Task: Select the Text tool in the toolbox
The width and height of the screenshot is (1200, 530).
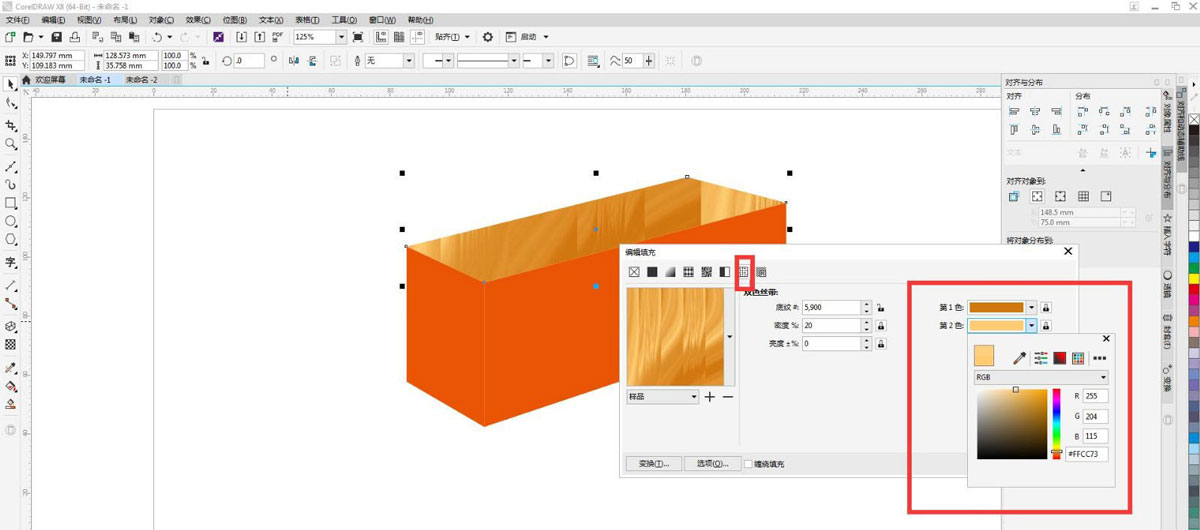Action: pyautogui.click(x=11, y=263)
